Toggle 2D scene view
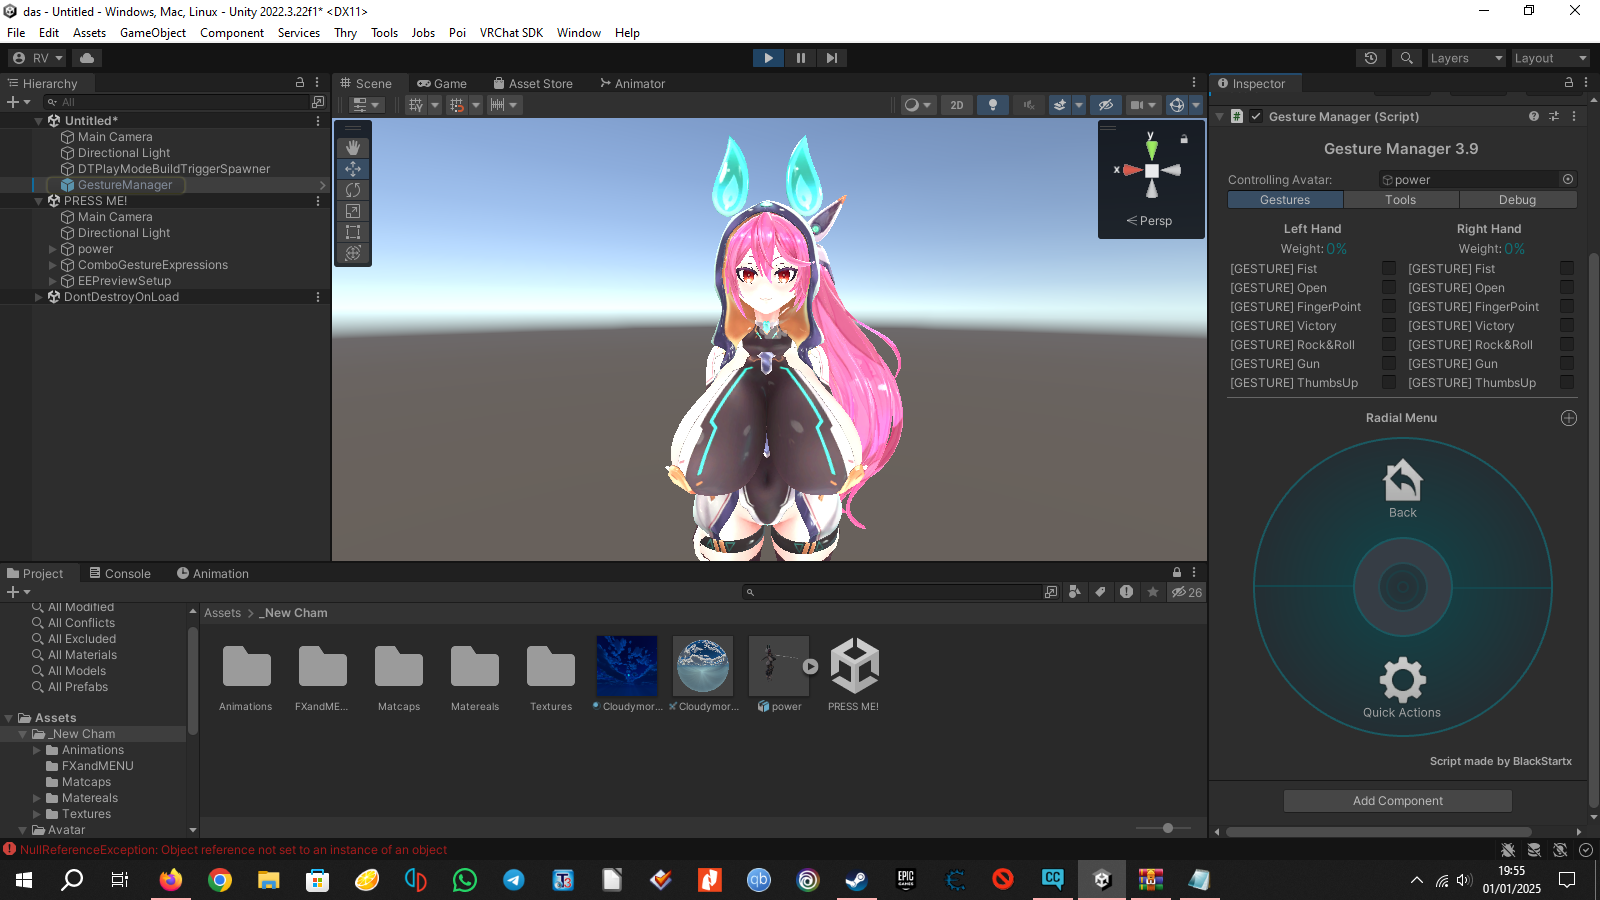Image resolution: width=1600 pixels, height=900 pixels. tap(957, 105)
